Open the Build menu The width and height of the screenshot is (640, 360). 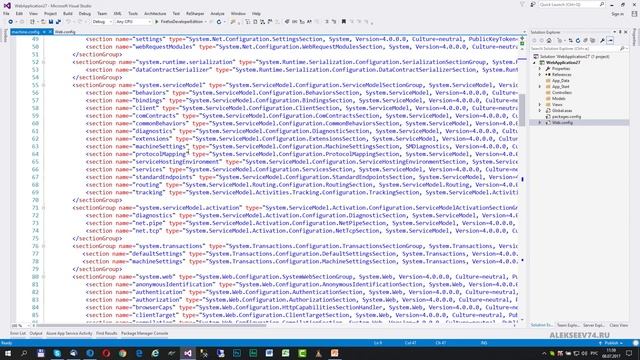coord(68,13)
